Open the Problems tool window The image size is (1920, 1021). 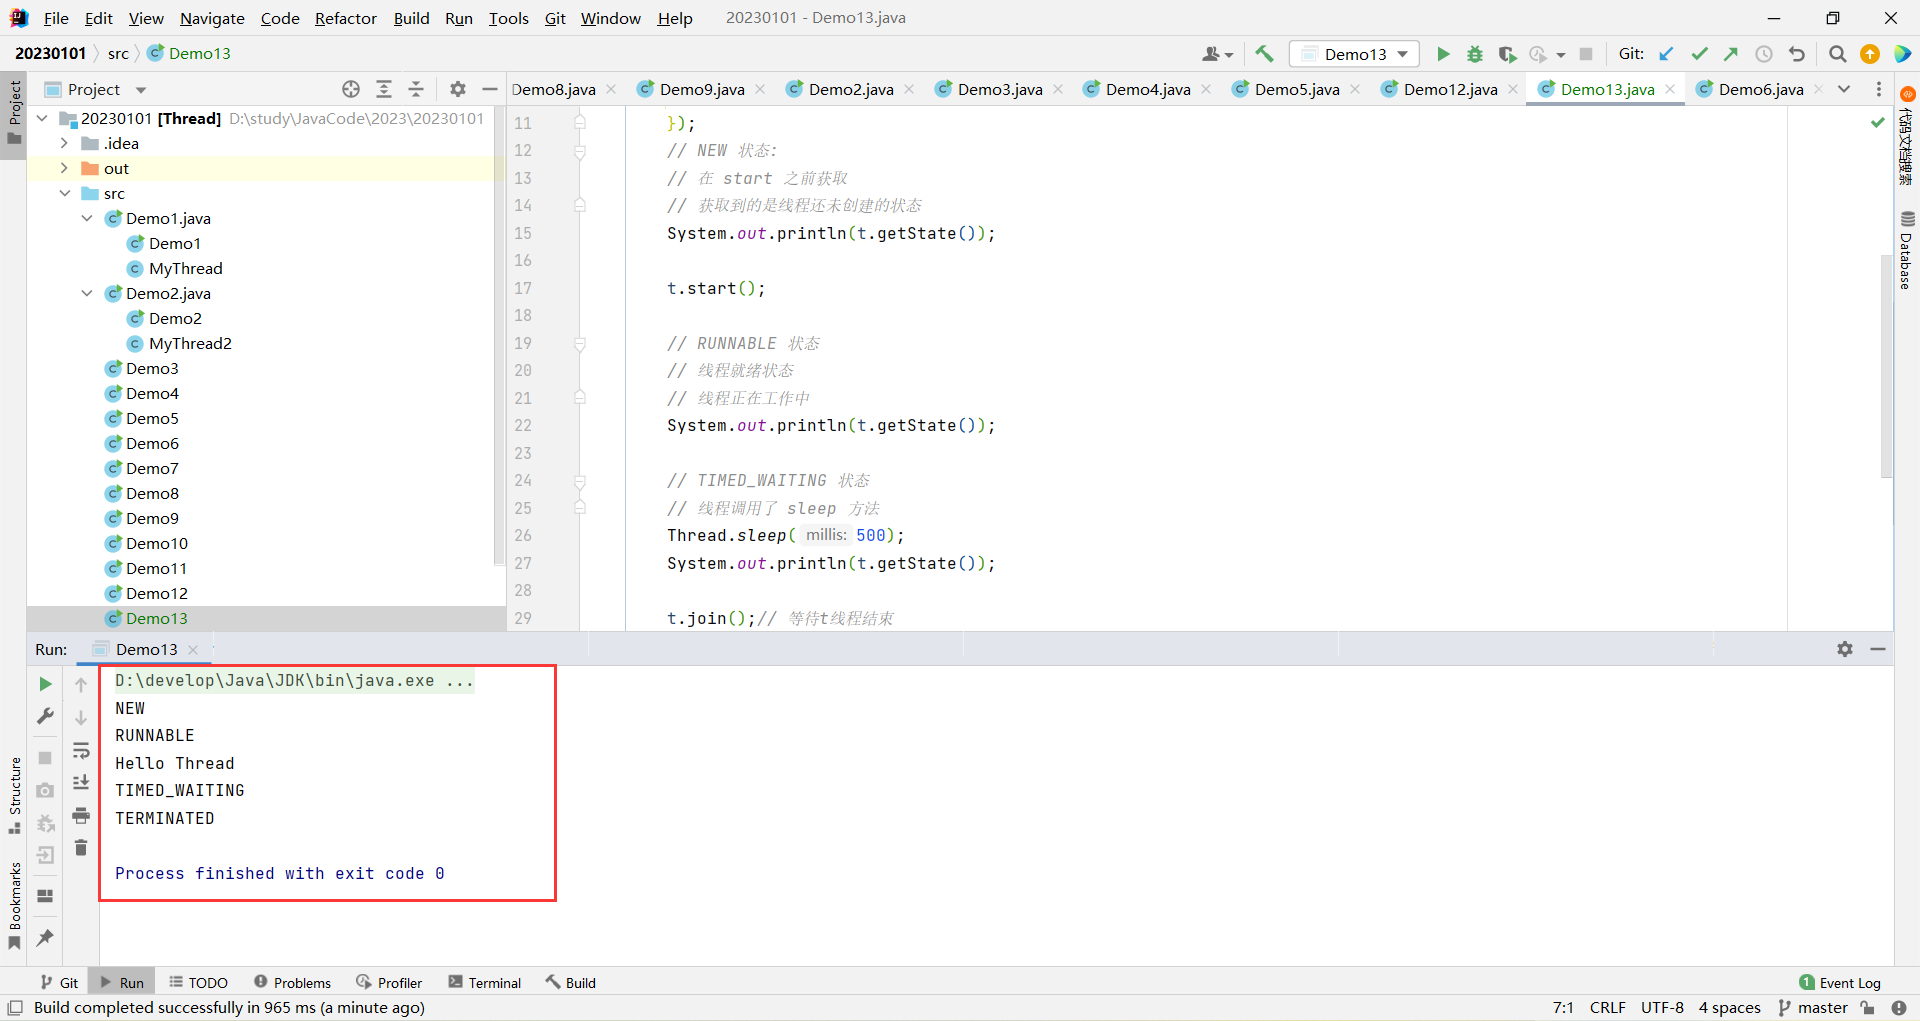(x=292, y=983)
